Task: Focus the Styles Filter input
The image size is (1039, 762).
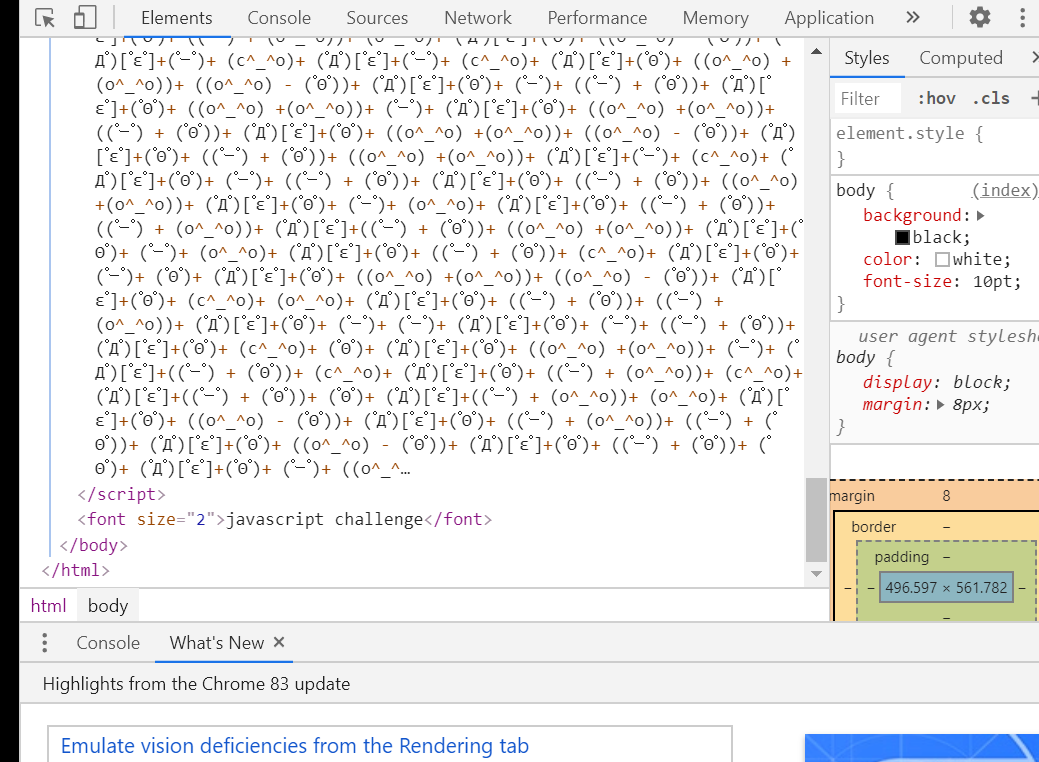Action: coord(867,99)
